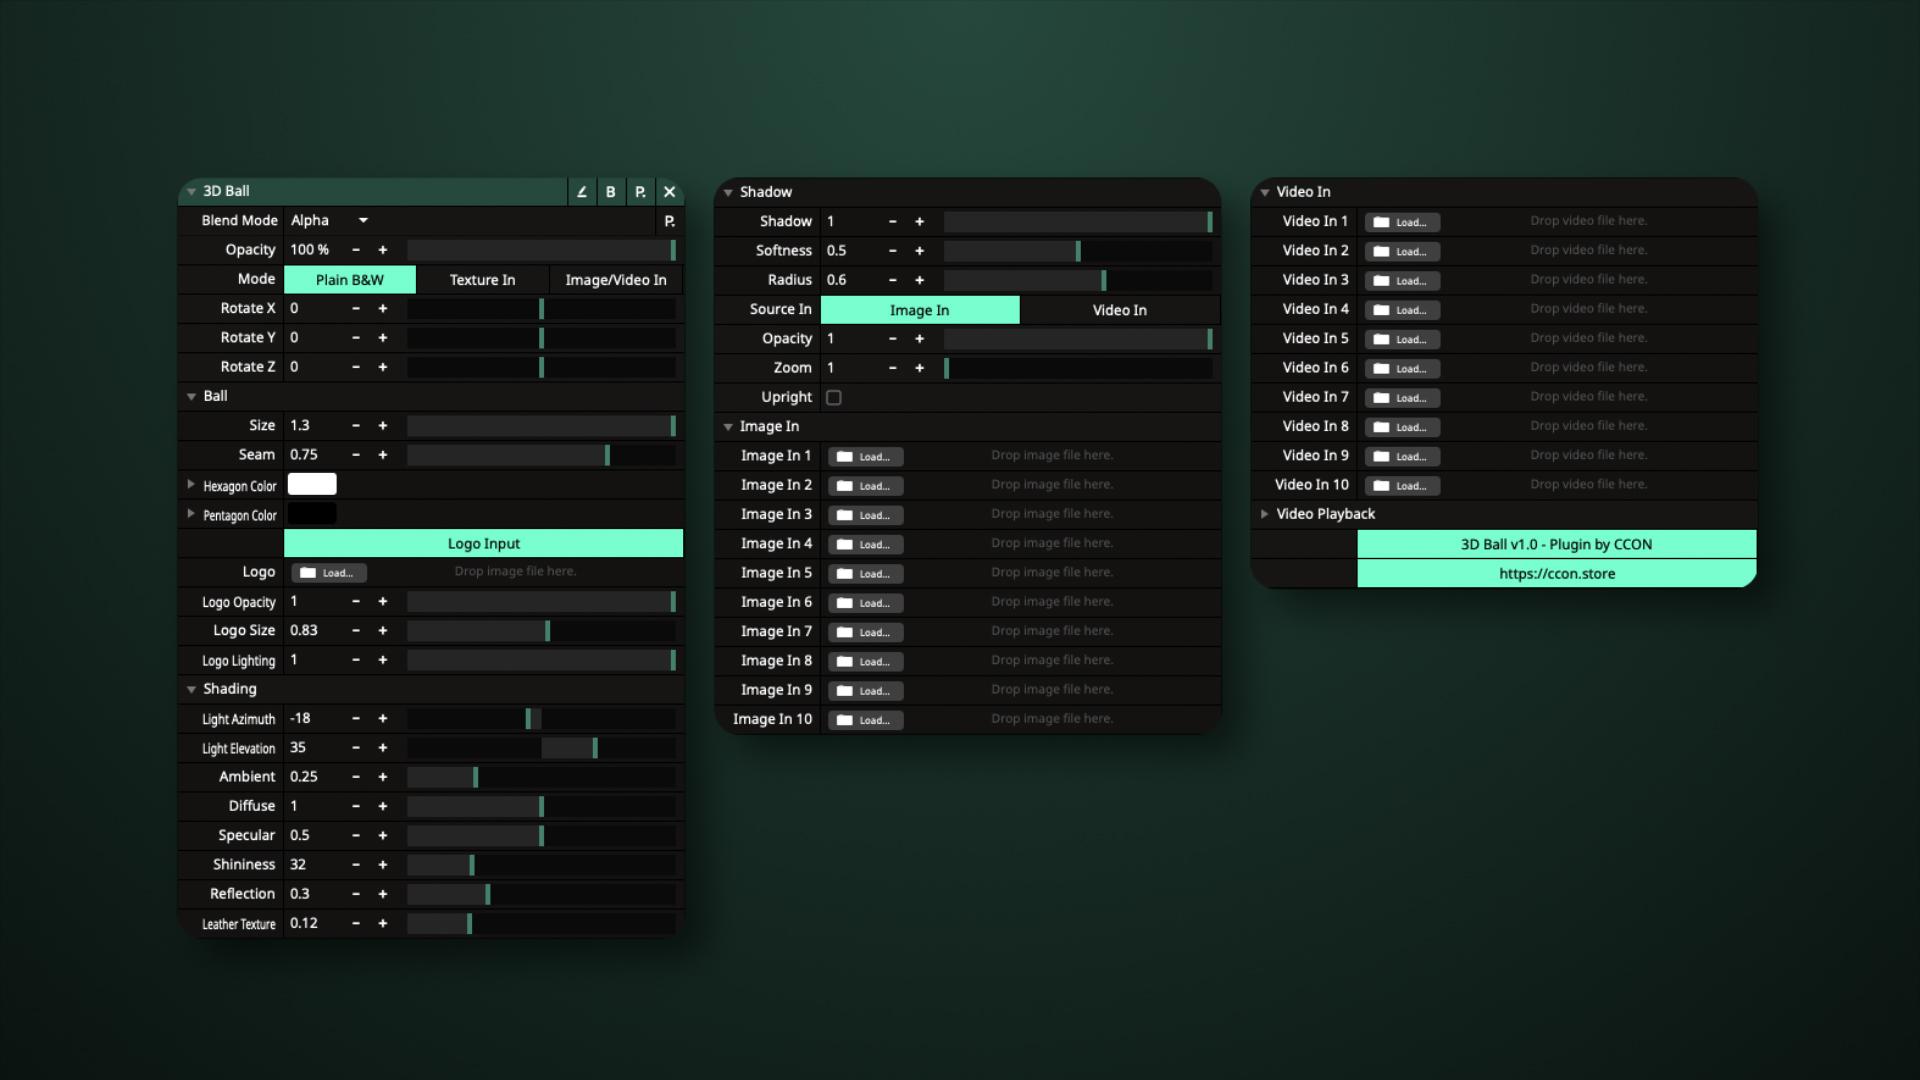Select Image/Video In mode

tap(616, 280)
